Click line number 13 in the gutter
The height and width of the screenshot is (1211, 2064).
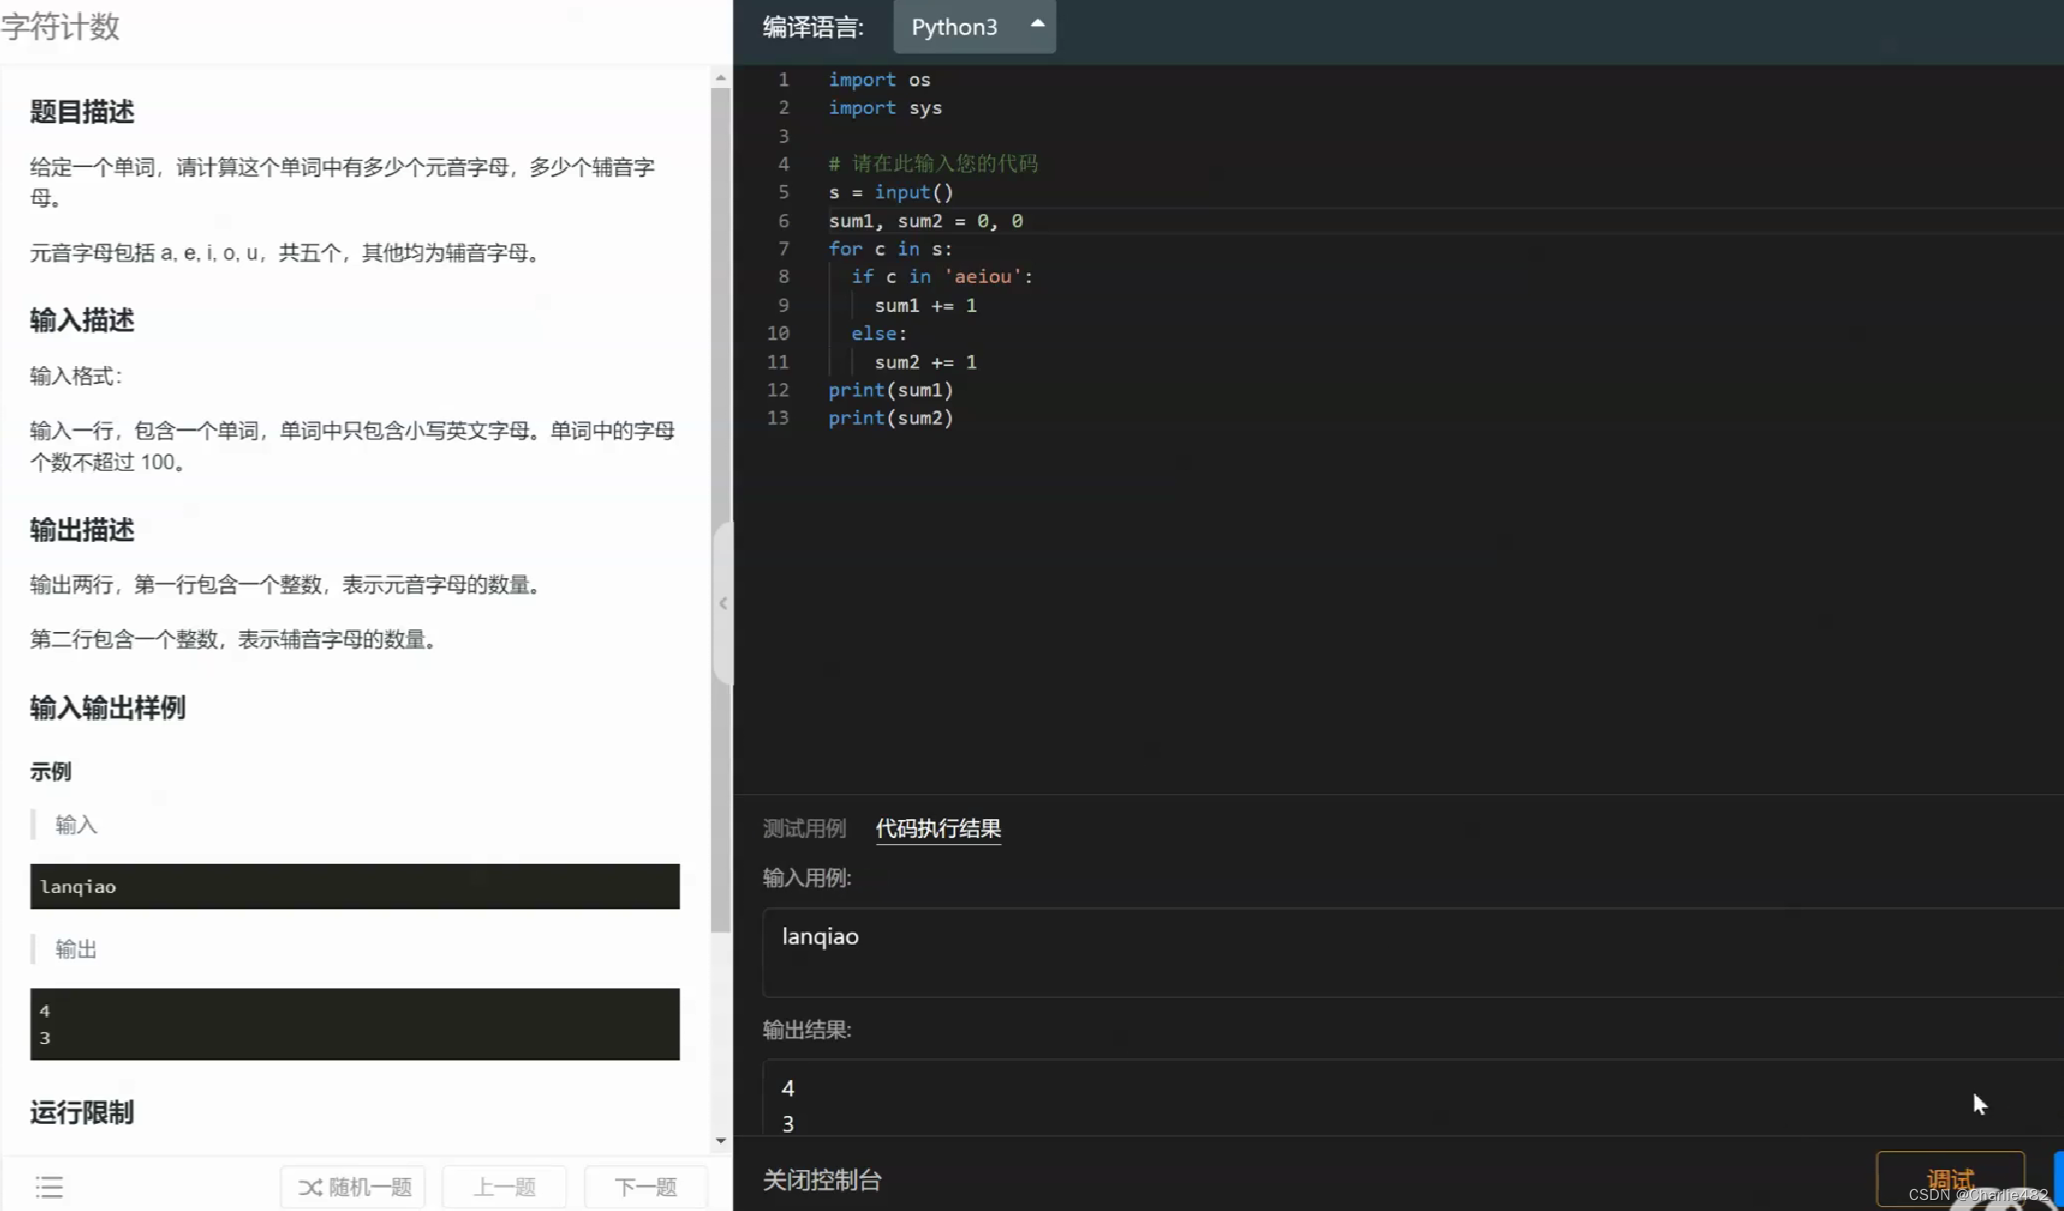[777, 418]
